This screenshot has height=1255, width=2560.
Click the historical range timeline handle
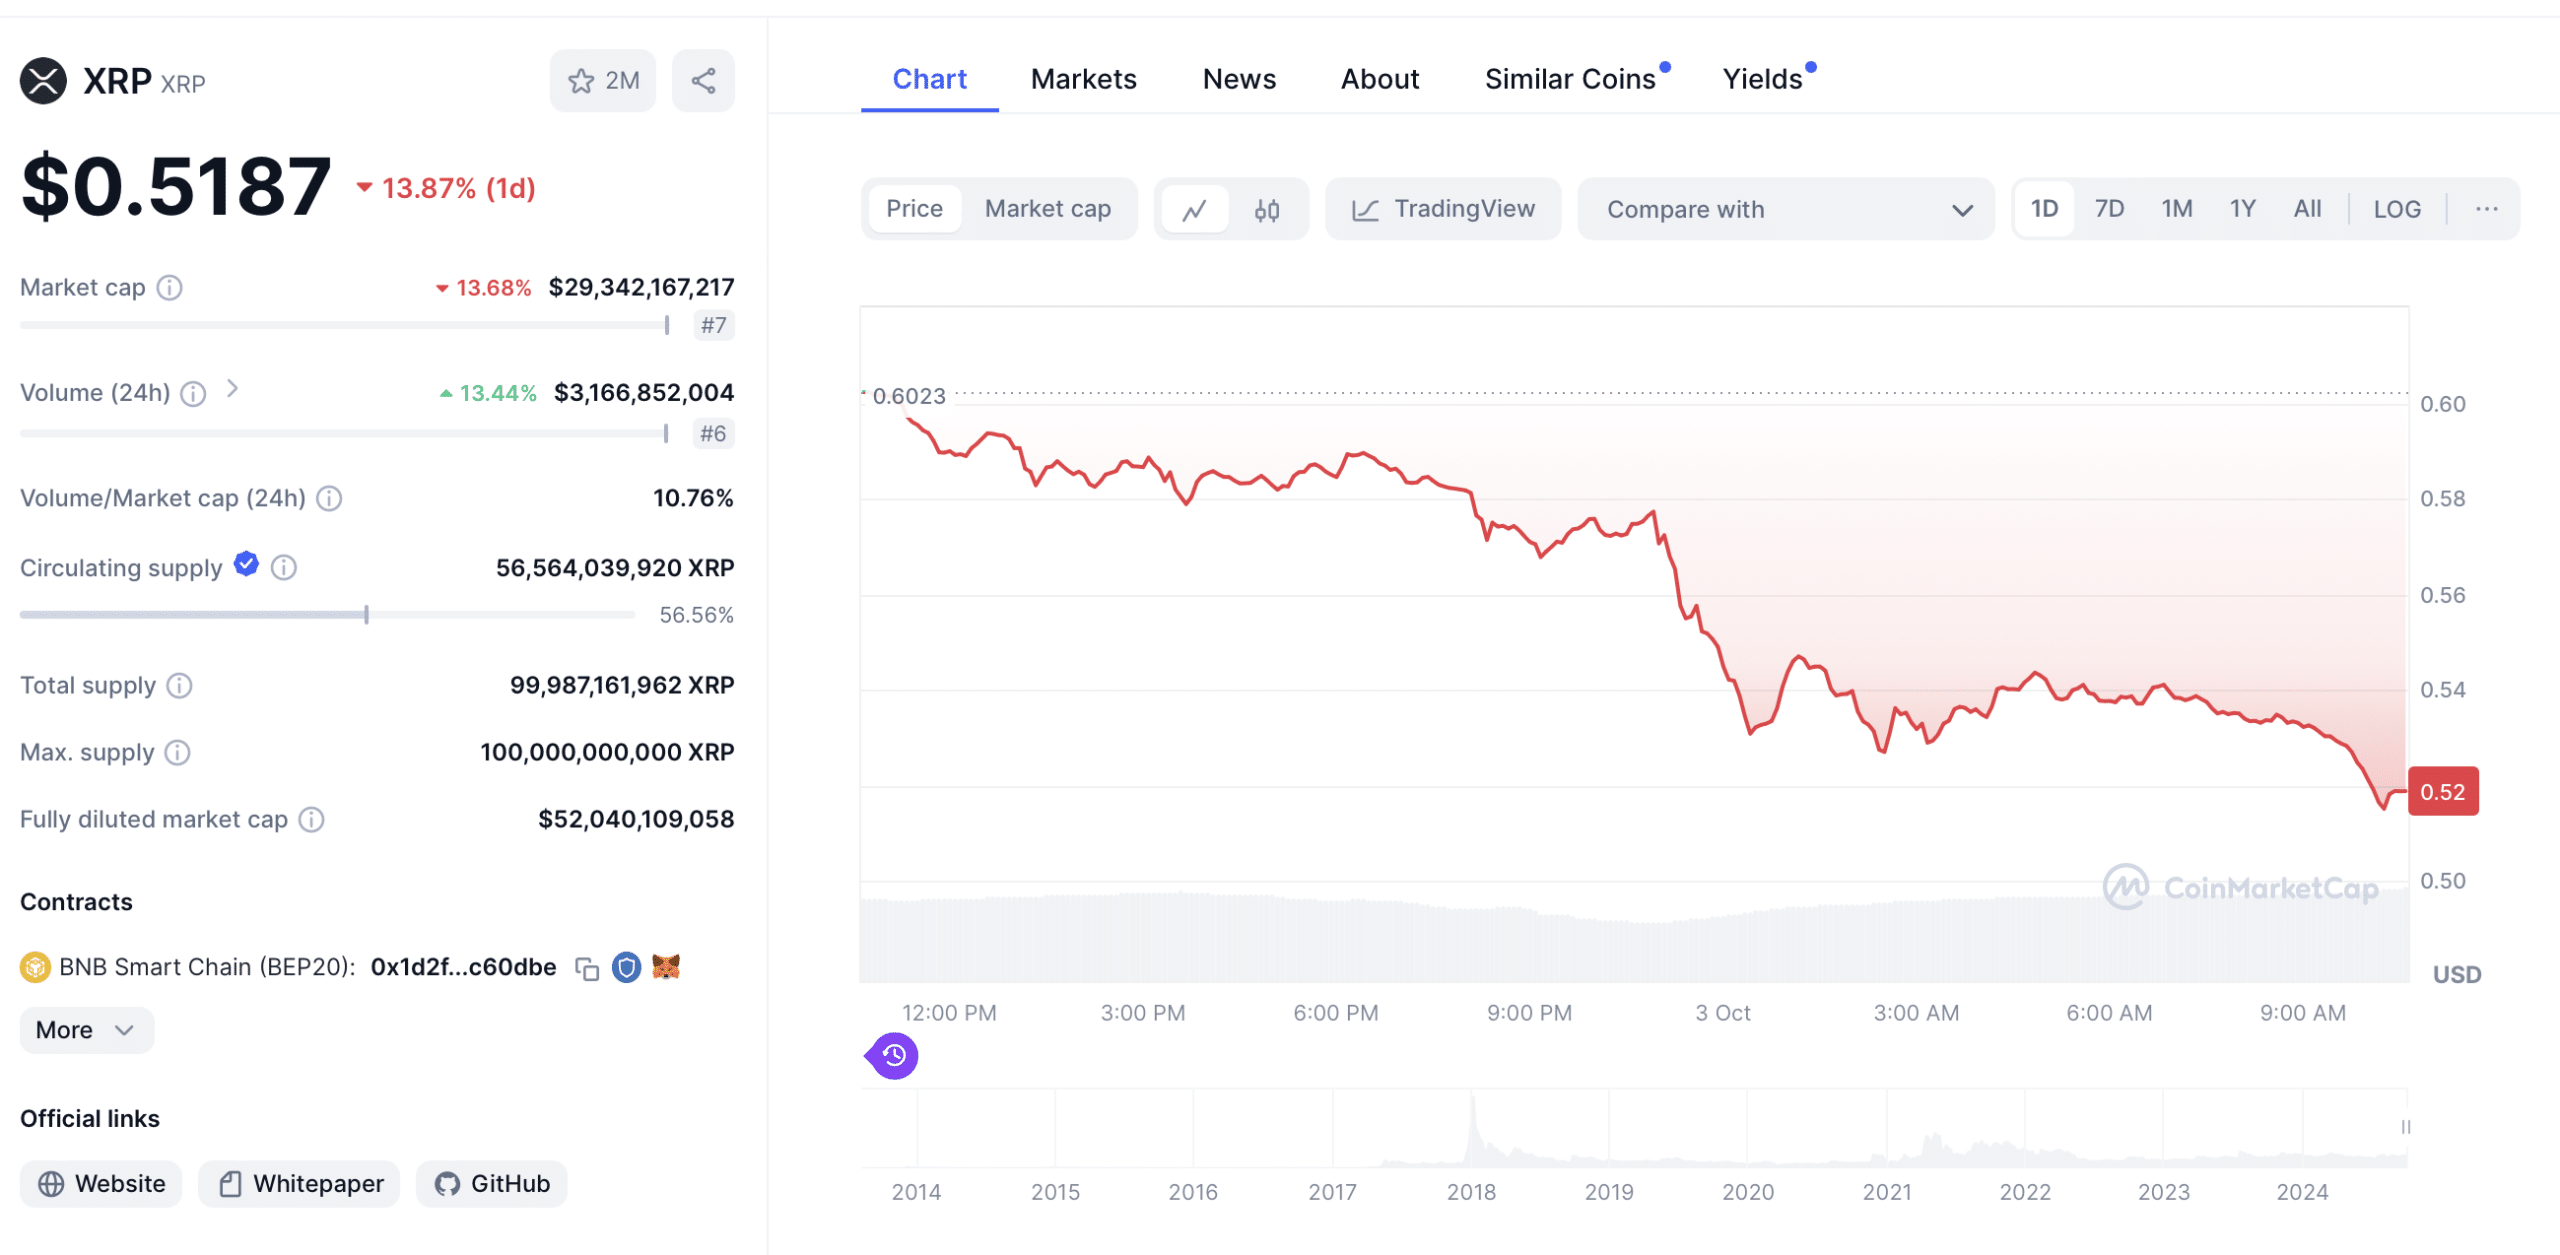click(x=2405, y=1128)
